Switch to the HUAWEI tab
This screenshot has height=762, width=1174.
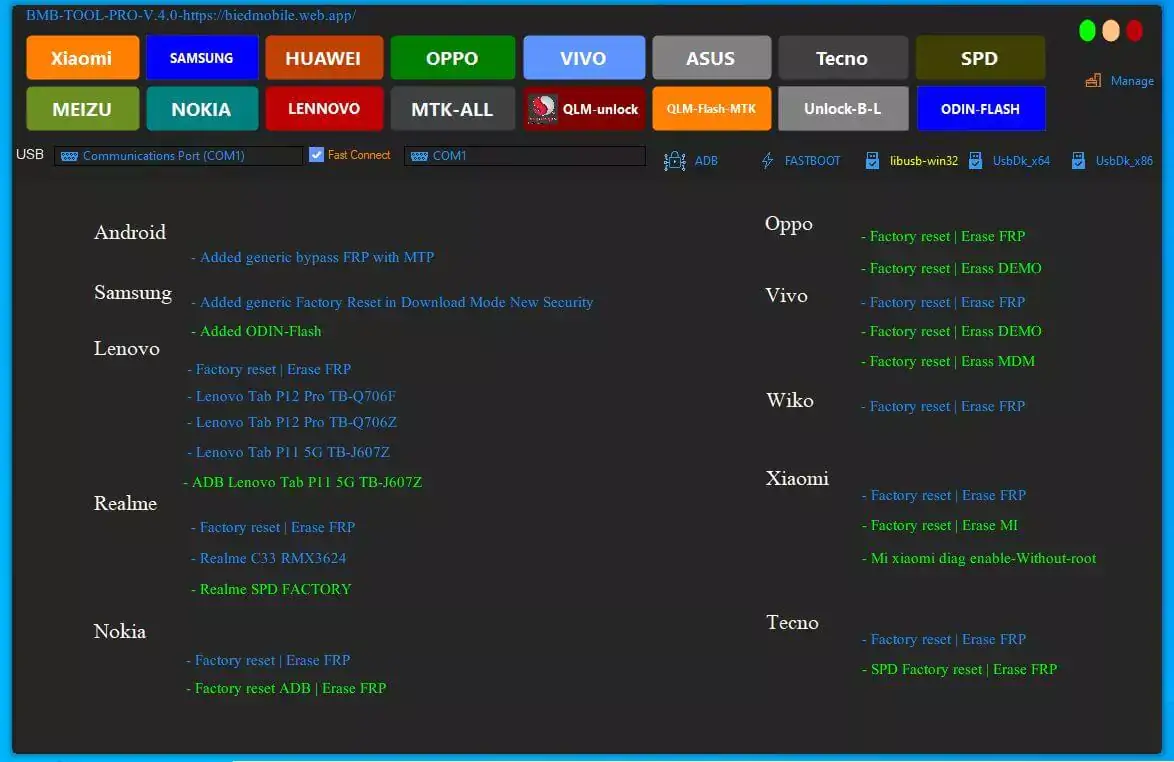(x=323, y=58)
